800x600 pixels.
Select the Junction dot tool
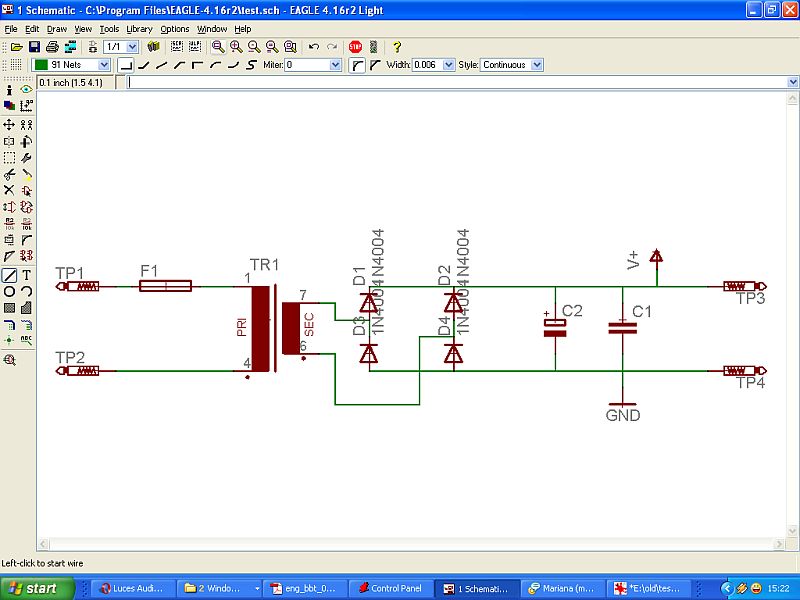click(x=9, y=340)
